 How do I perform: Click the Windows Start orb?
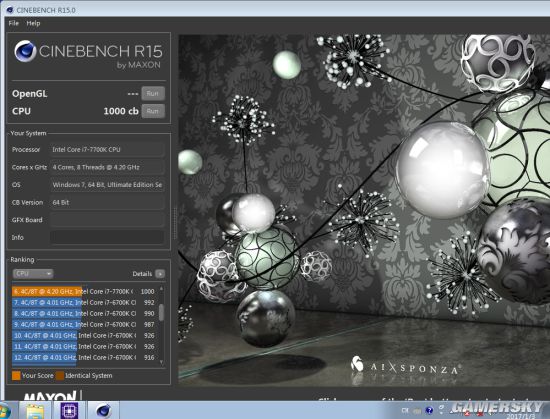pos(4,411)
